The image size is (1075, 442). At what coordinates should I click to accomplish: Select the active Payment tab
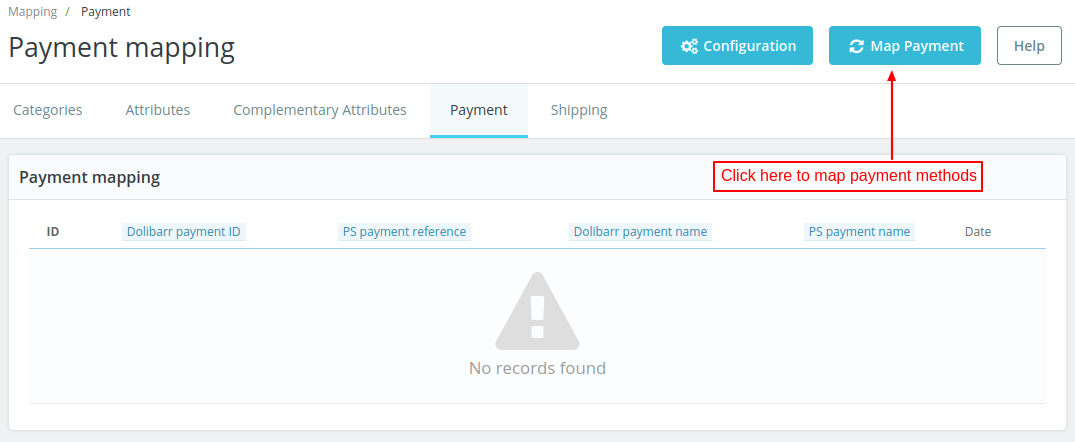click(479, 110)
